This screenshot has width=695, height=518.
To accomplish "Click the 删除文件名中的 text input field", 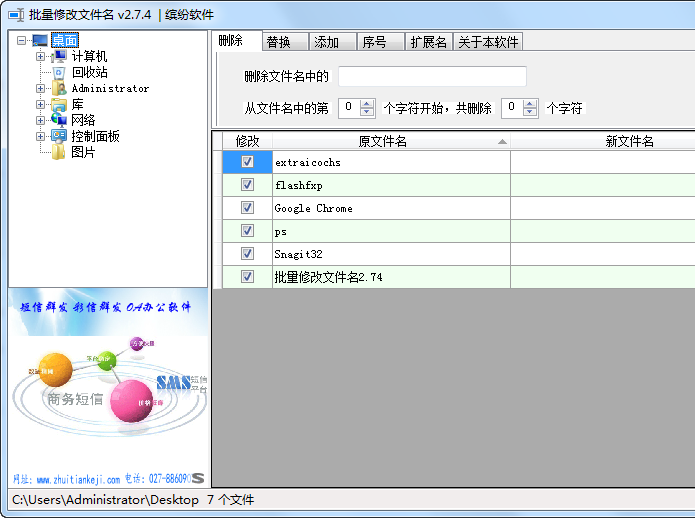I will 432,76.
